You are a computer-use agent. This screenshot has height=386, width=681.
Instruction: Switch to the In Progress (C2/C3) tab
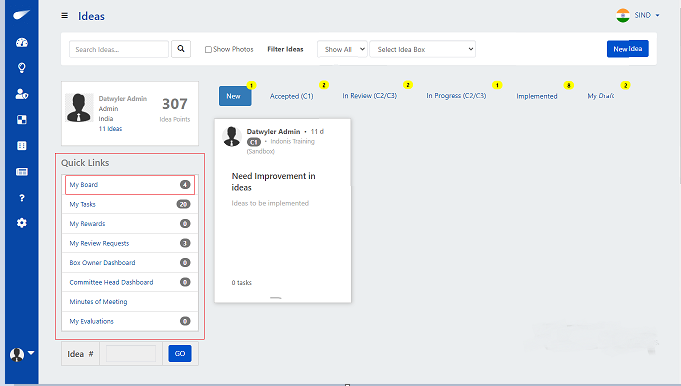(456, 96)
